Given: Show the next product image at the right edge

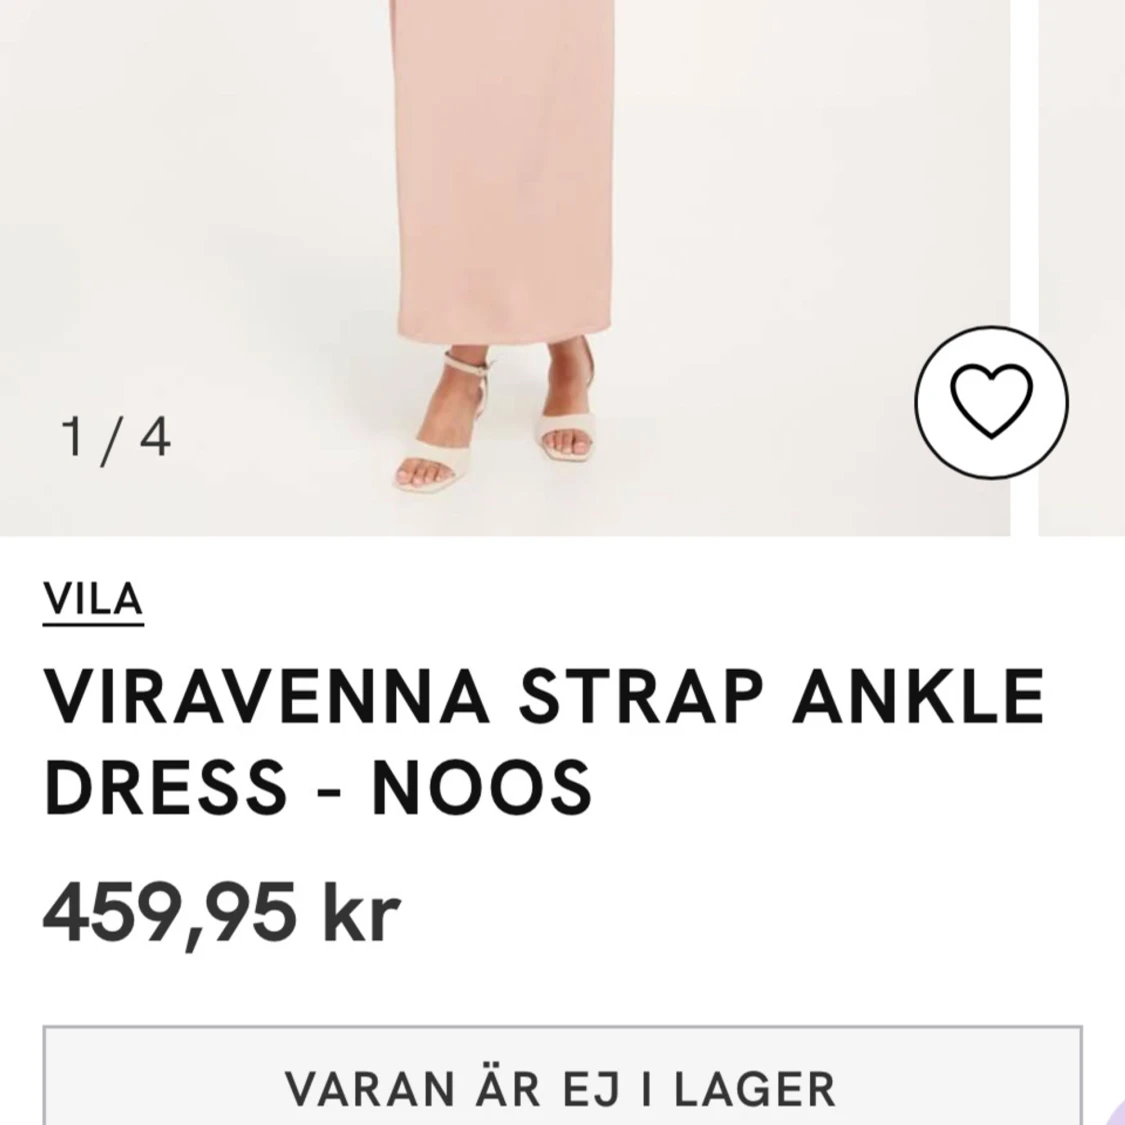Looking at the screenshot, I should [x=1081, y=268].
